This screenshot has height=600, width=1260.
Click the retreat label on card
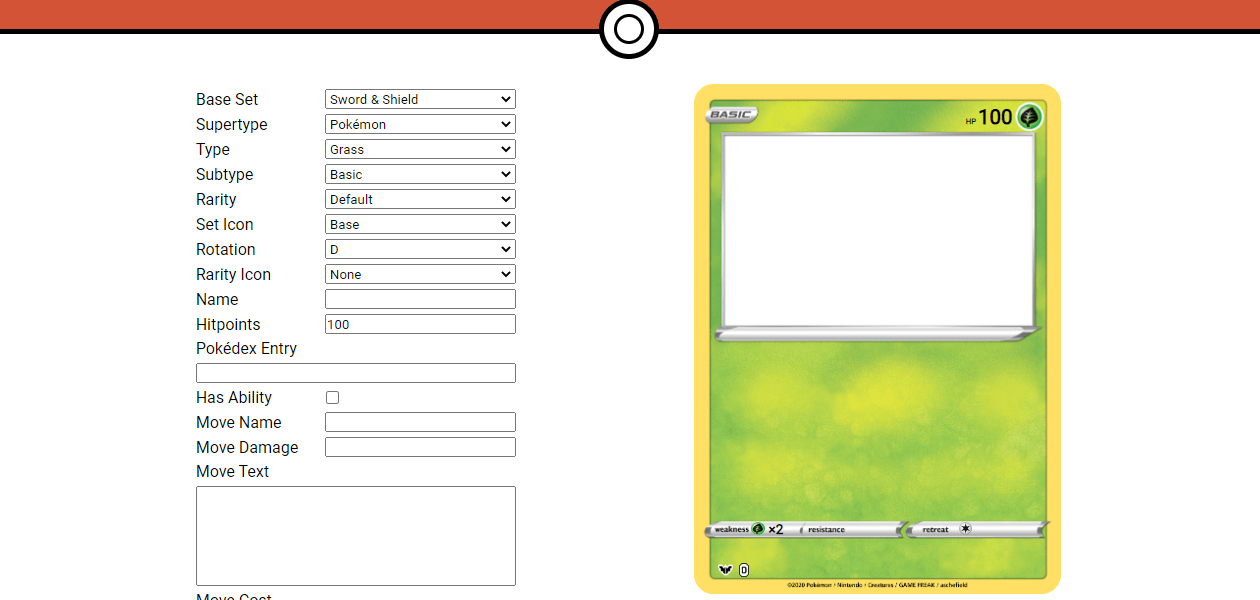click(x=935, y=530)
